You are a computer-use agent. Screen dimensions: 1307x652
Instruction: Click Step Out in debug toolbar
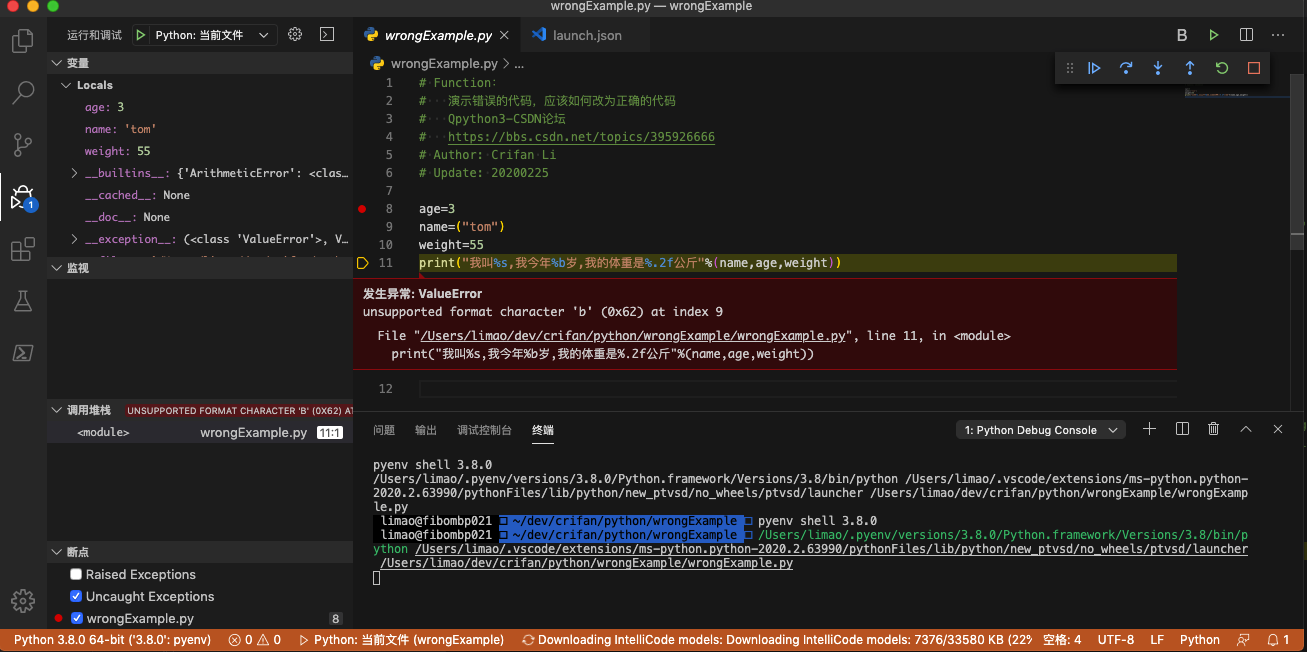point(1190,68)
